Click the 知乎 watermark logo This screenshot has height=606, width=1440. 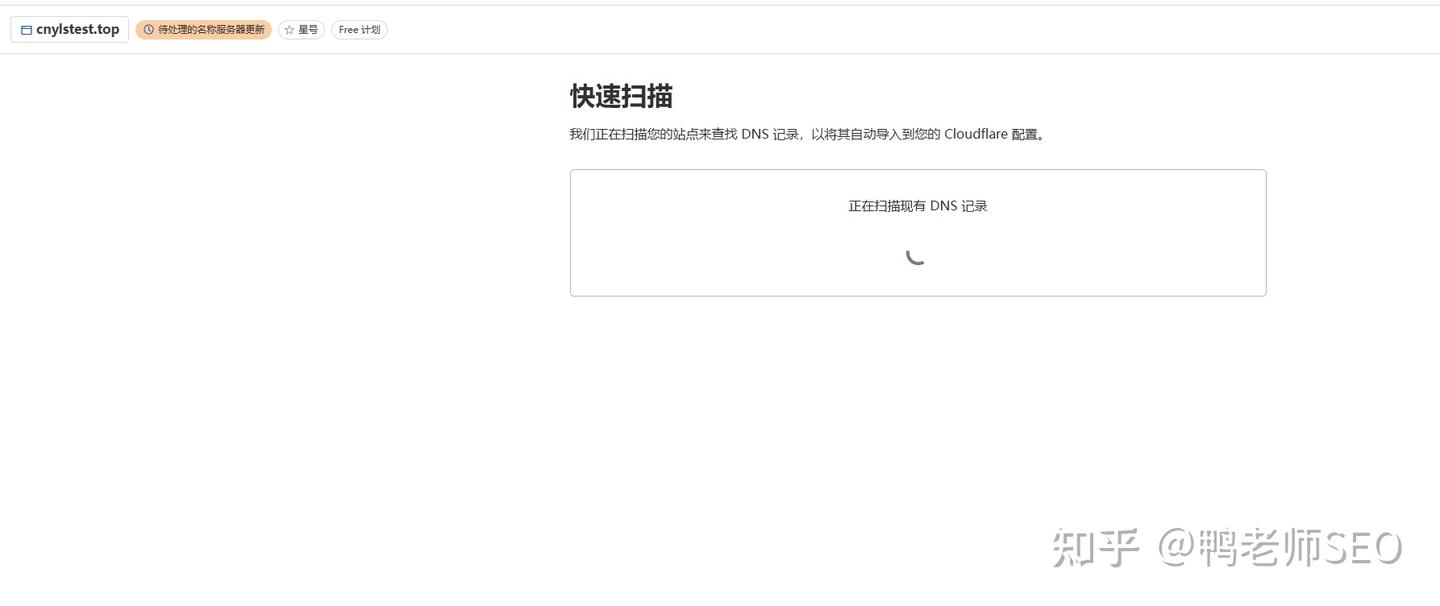tap(1097, 548)
